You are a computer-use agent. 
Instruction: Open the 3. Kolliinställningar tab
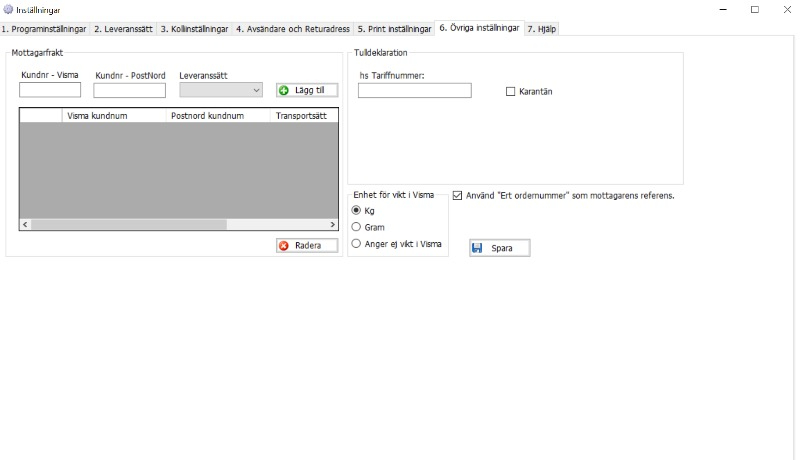[194, 29]
